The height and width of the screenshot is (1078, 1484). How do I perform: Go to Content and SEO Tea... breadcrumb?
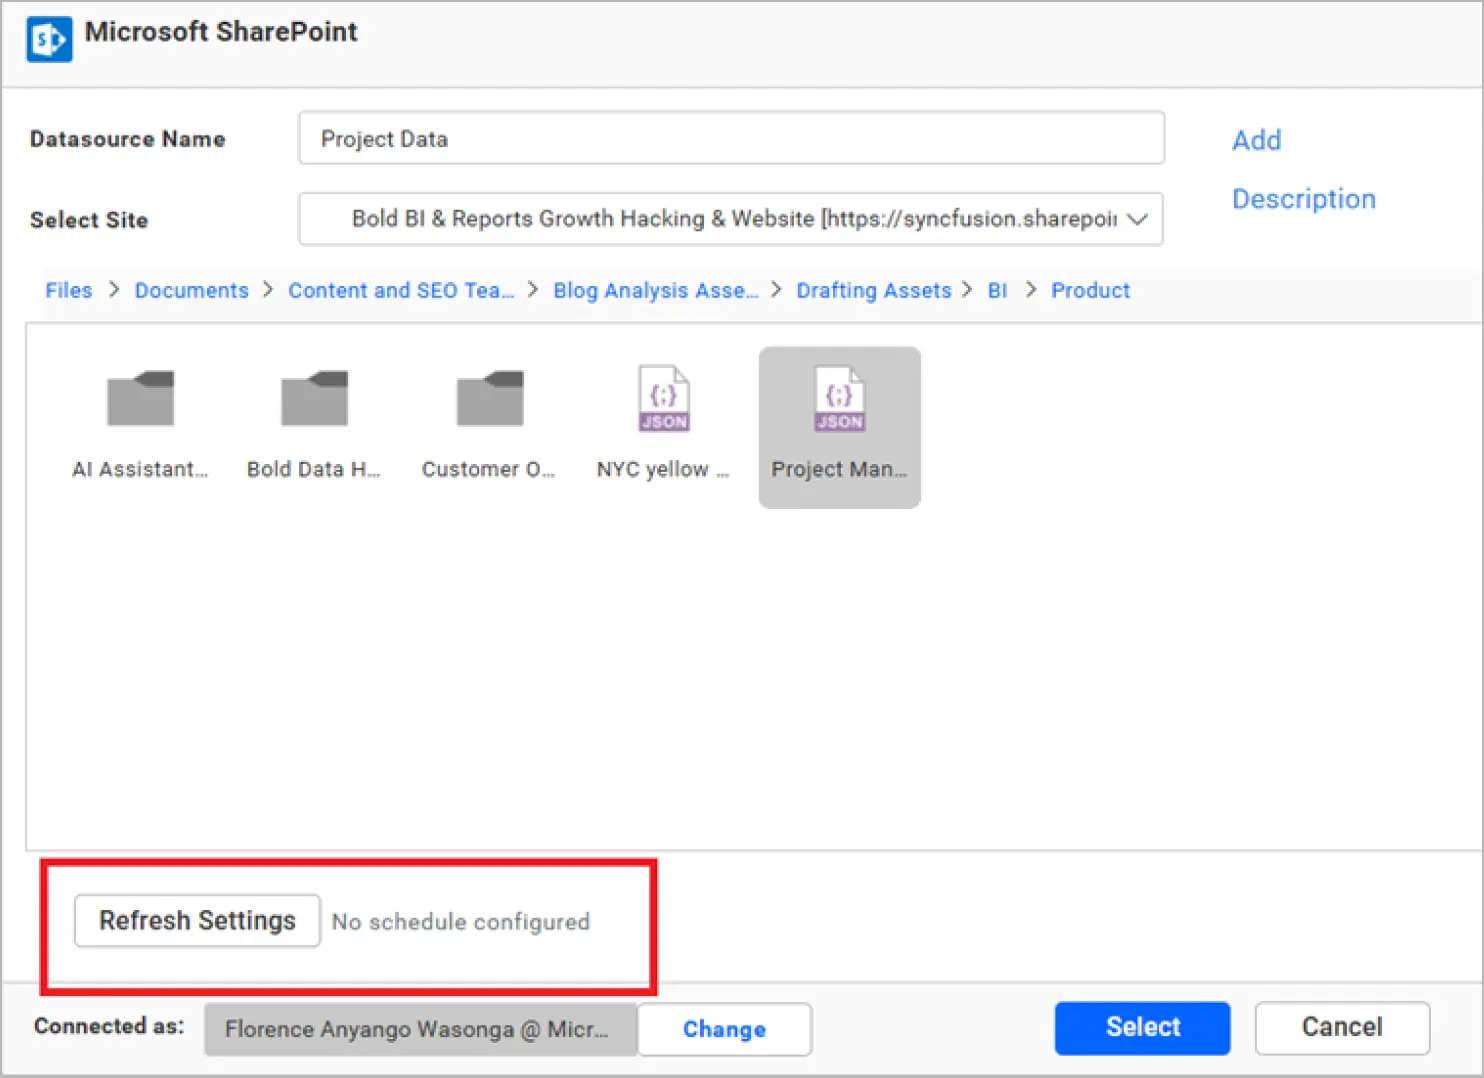pos(401,290)
